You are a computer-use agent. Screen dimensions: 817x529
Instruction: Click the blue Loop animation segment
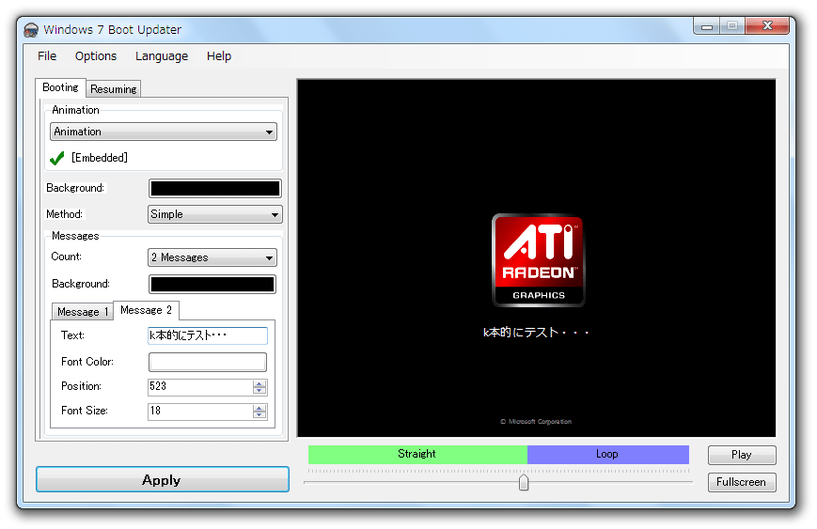click(608, 454)
